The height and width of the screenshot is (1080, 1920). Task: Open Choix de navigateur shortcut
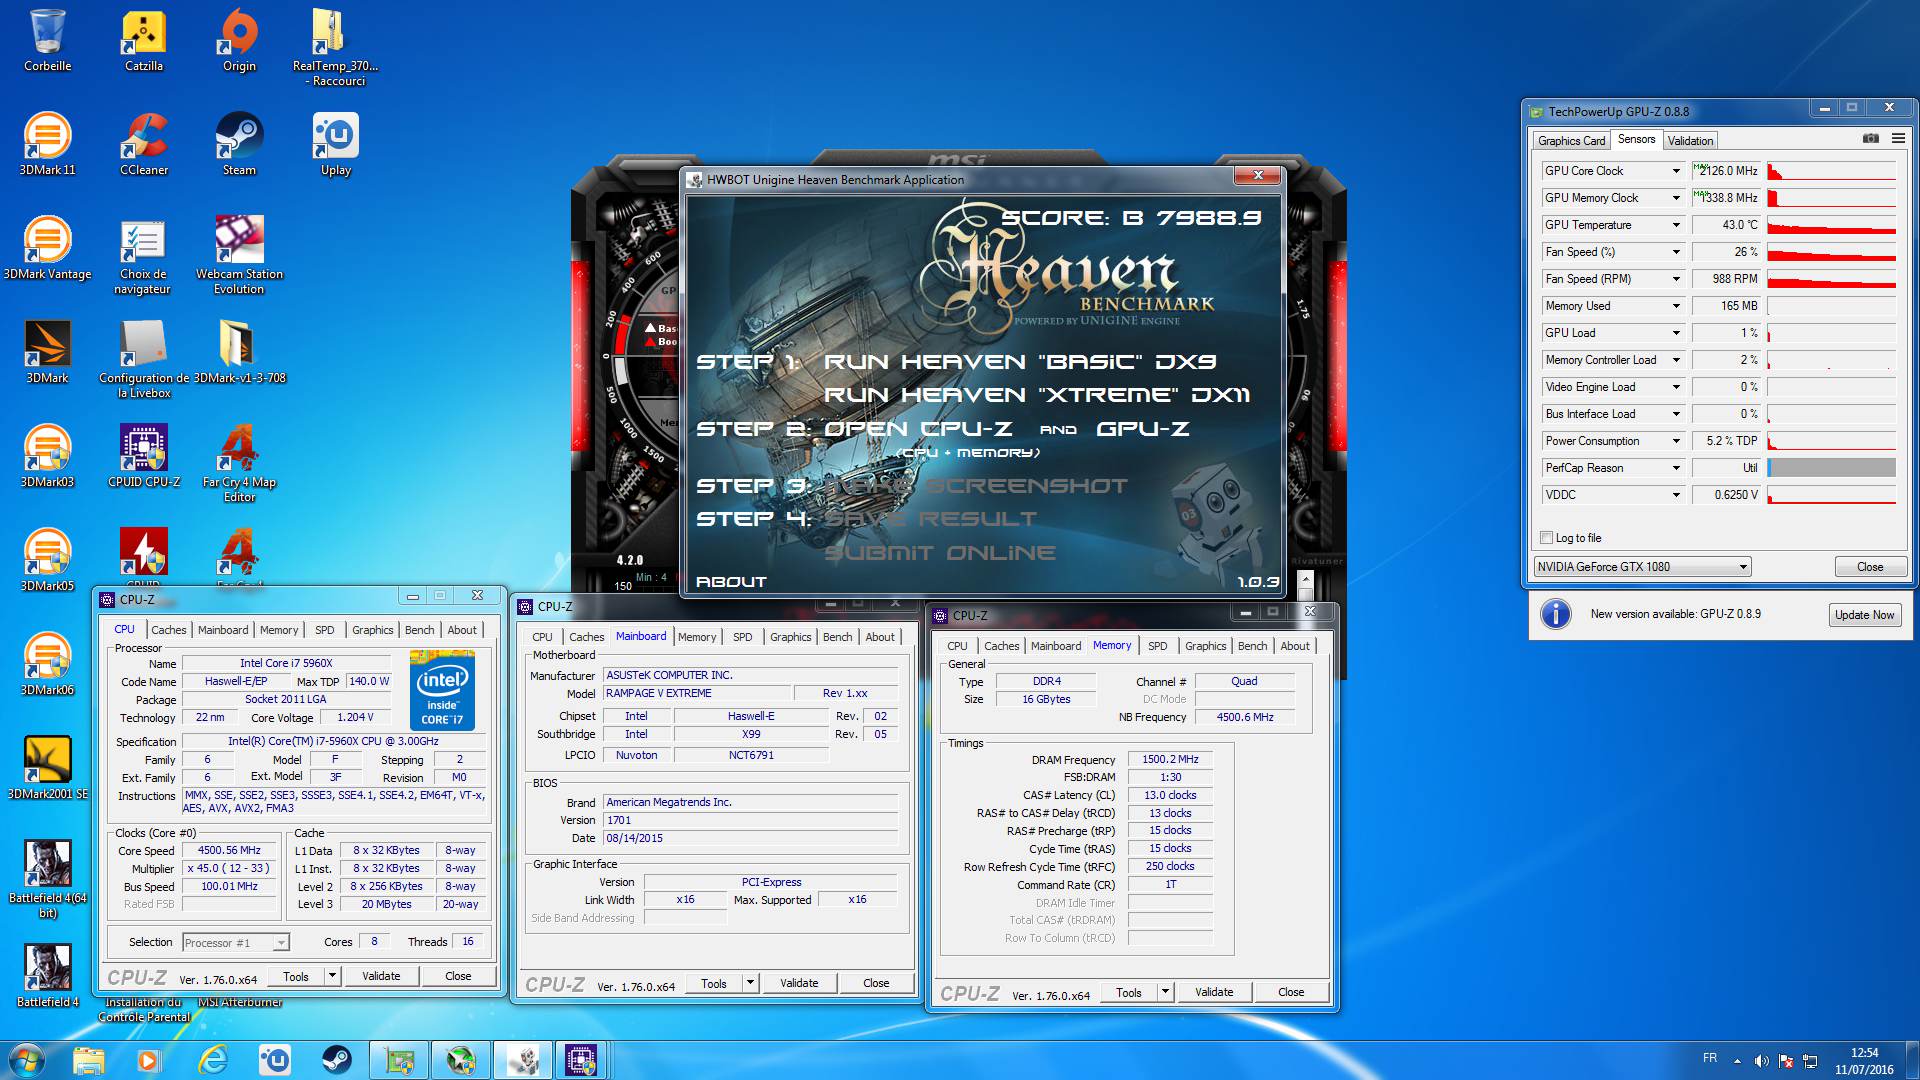click(143, 256)
